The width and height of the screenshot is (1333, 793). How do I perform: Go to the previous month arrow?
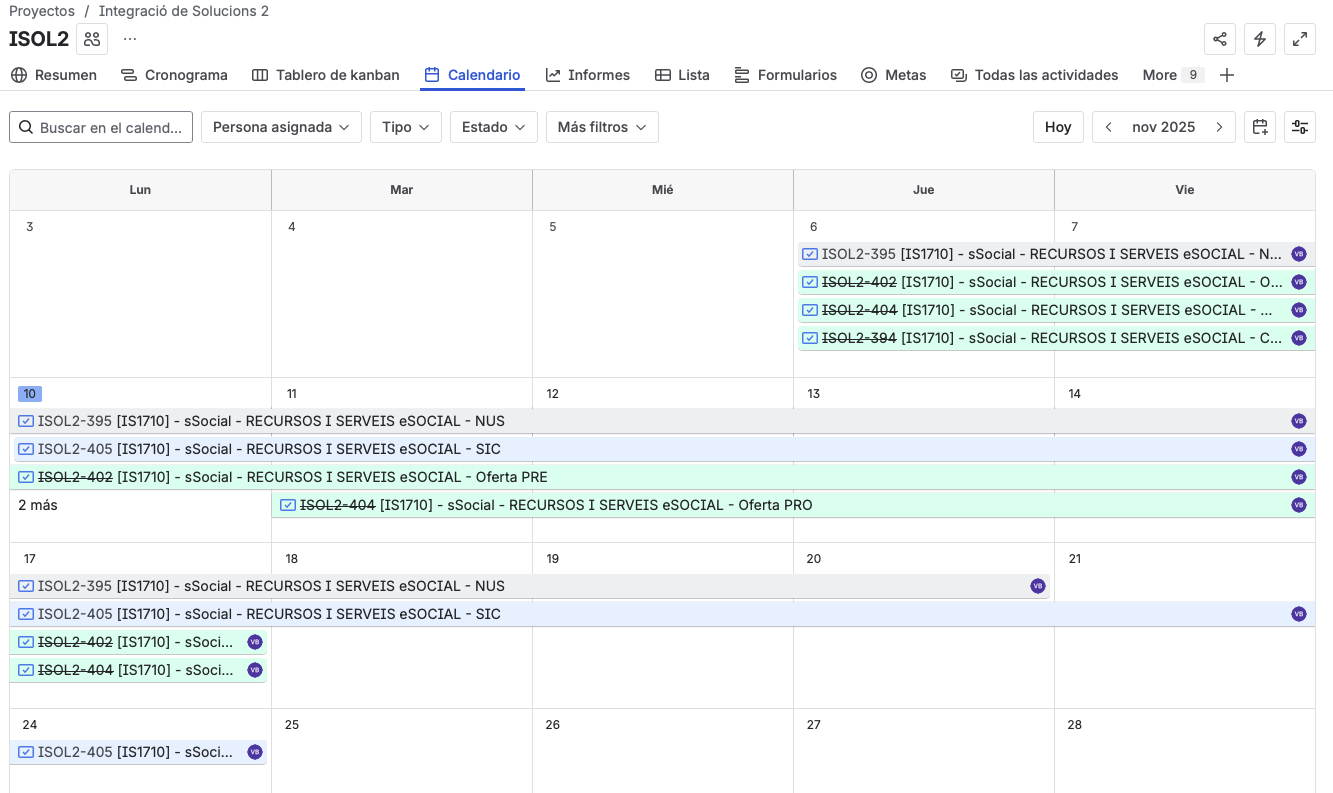pos(1109,127)
